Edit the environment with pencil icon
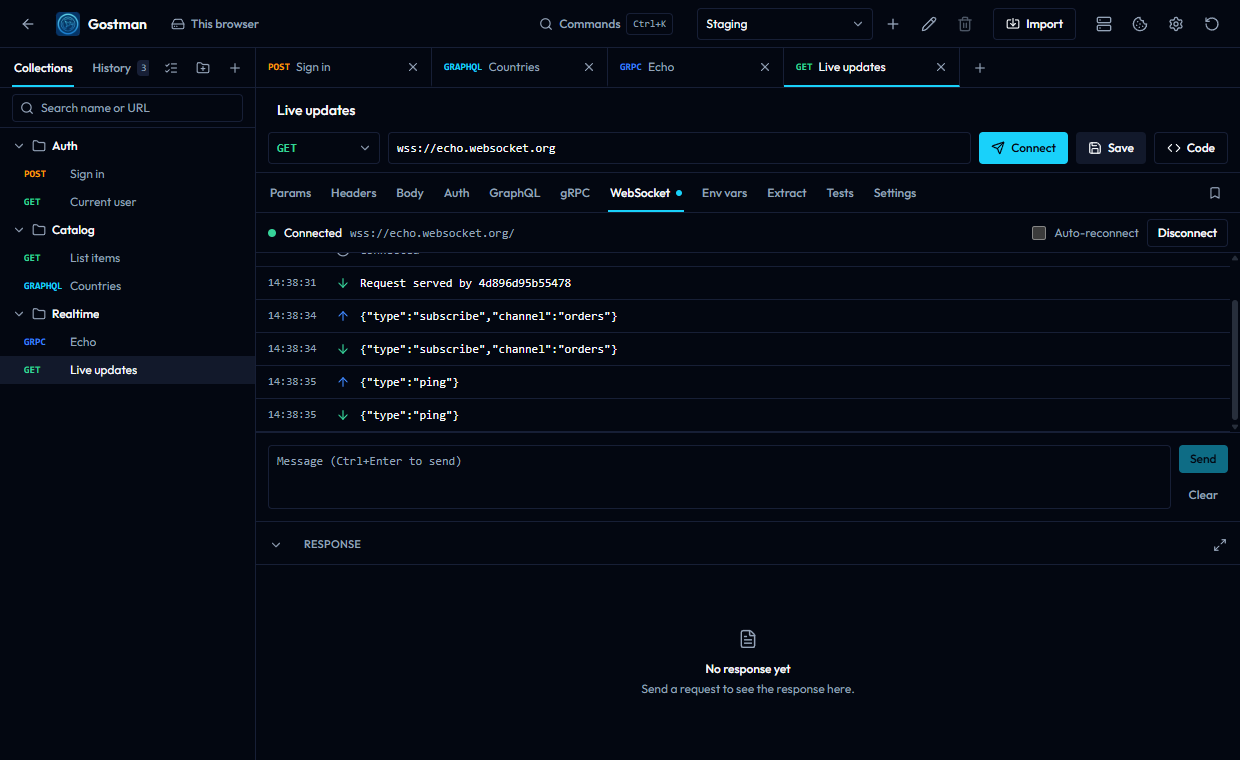The width and height of the screenshot is (1240, 760). (929, 24)
